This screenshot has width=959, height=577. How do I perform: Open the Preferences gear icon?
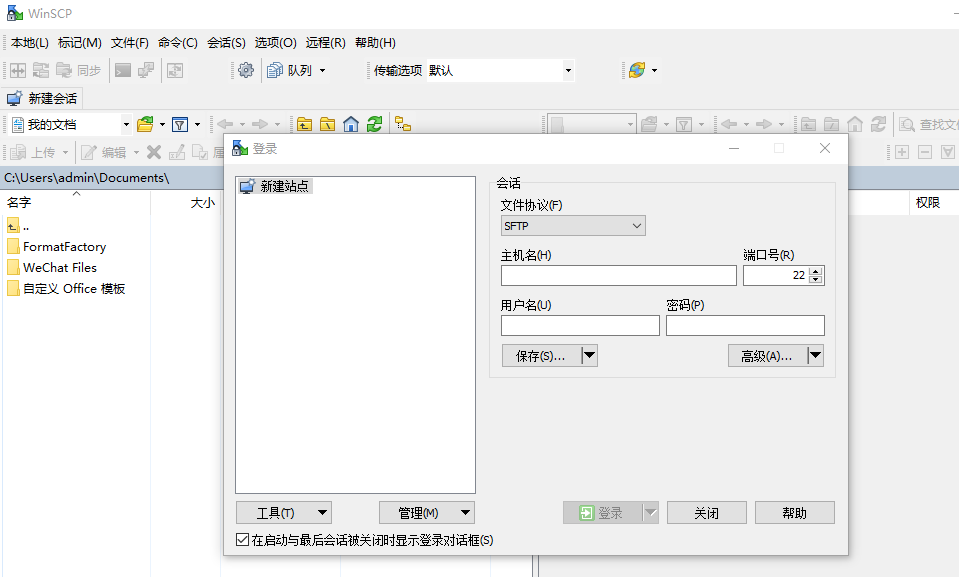246,70
